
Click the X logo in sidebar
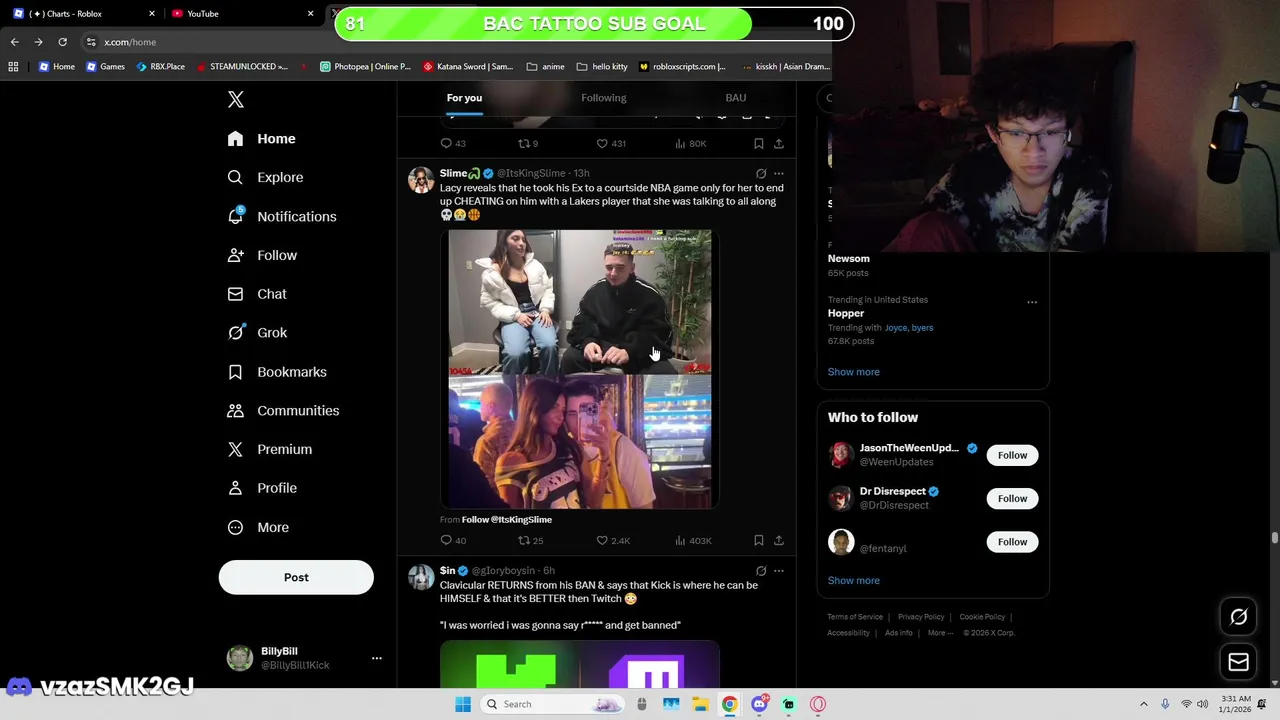pyautogui.click(x=236, y=99)
